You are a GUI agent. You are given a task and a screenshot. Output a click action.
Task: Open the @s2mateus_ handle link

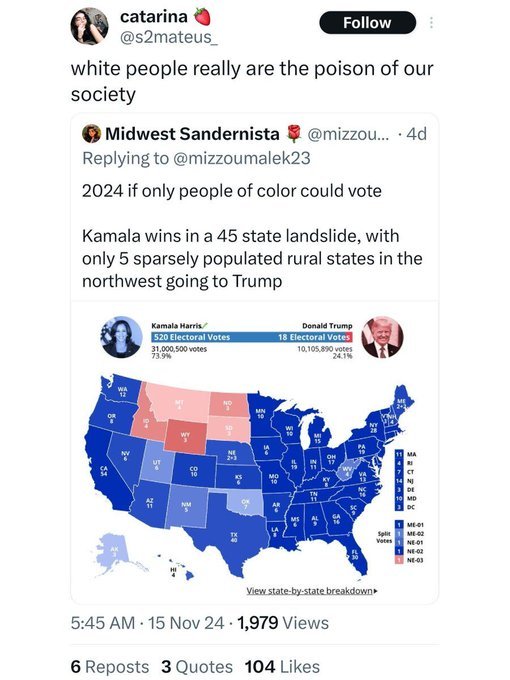(x=168, y=38)
